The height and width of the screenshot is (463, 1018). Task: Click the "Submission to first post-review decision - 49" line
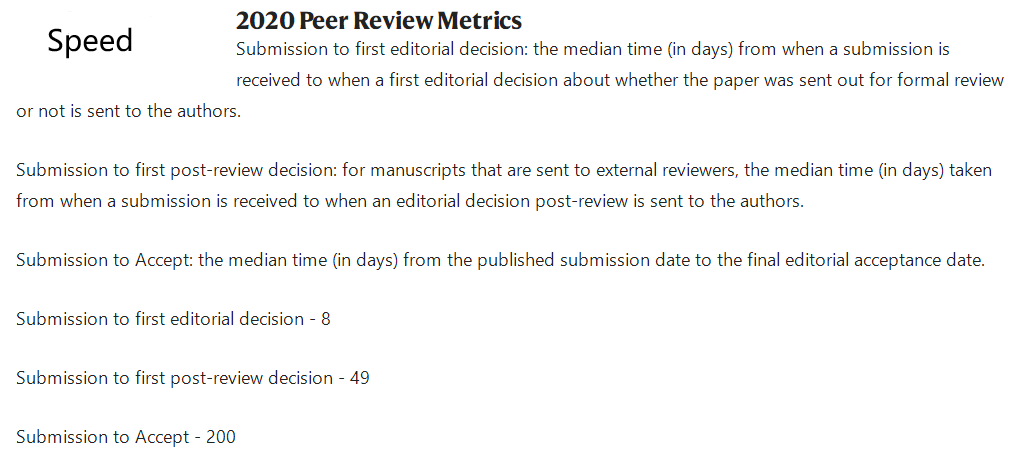point(193,378)
